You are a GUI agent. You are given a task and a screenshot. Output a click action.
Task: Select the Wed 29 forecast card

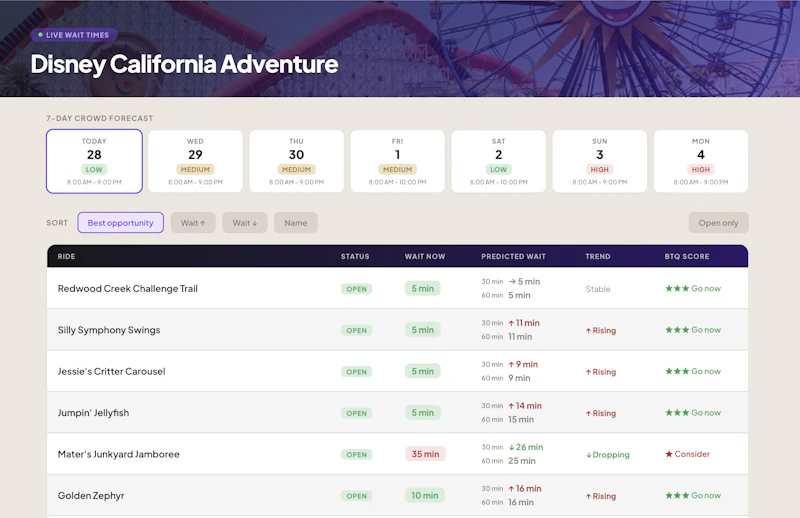[x=195, y=161]
